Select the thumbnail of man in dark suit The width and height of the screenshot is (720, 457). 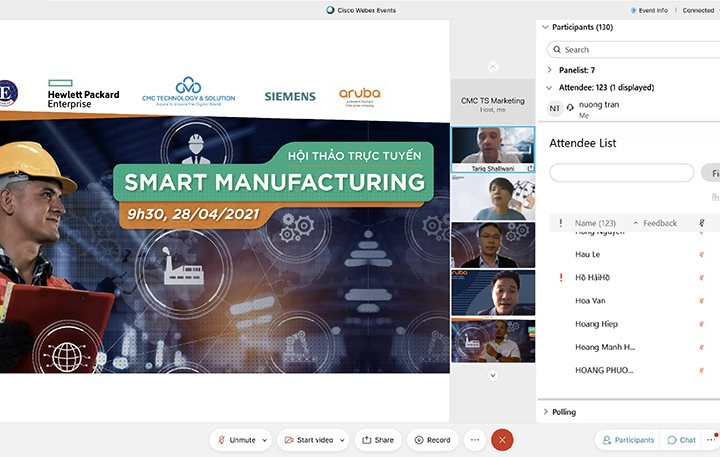493,245
